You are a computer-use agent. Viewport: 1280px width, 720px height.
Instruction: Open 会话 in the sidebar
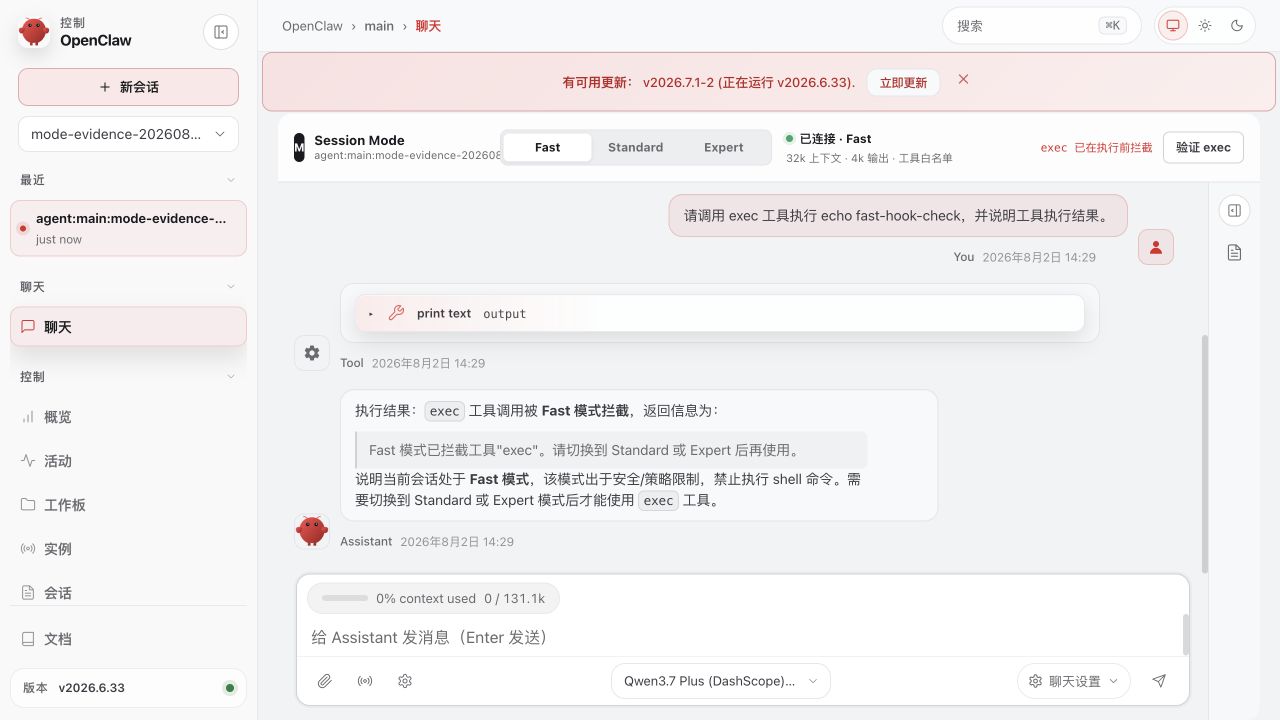coord(128,593)
